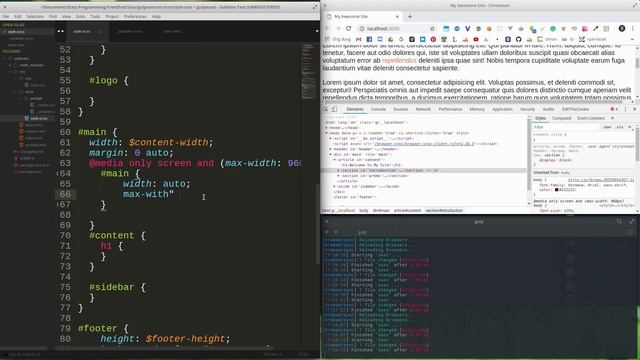
Task: Click the #222222 color swatch
Action: pos(556,190)
